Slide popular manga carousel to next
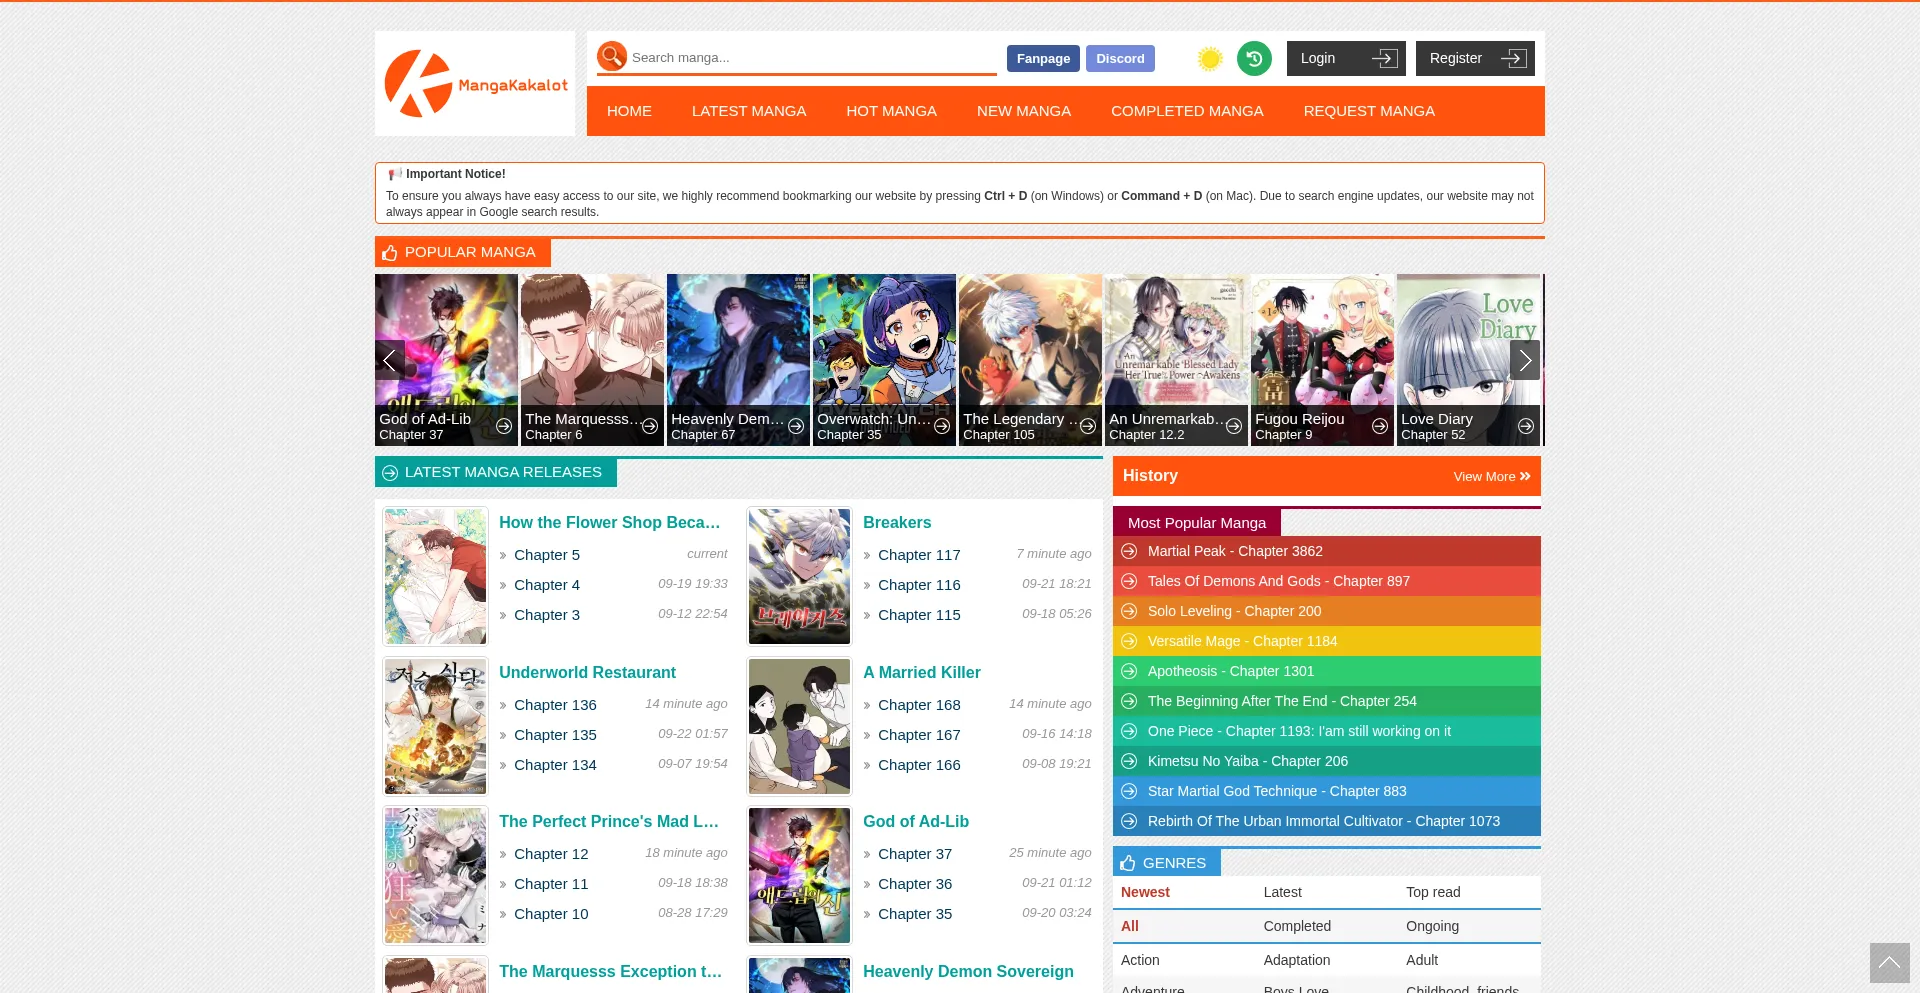 click(1525, 360)
